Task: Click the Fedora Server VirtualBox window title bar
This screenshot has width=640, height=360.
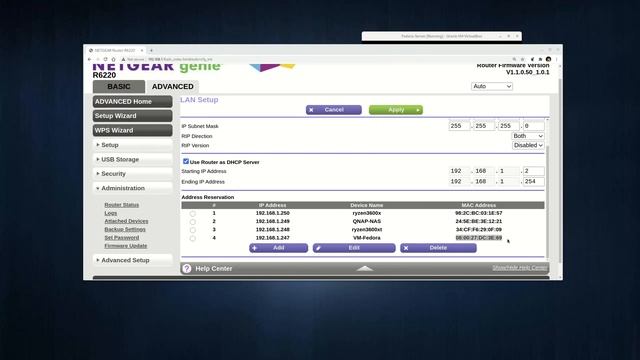Action: point(442,36)
